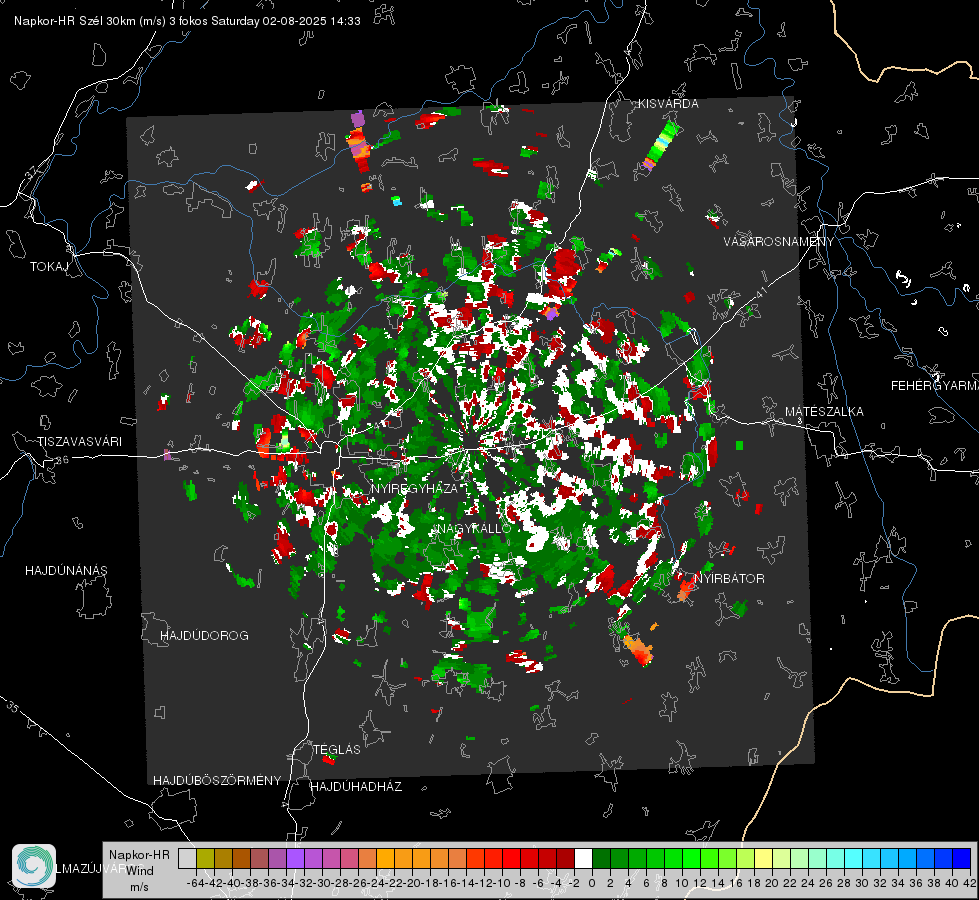Select the HAJDÚBÖSZÖRMÉNY label
979x900 pixels.
(217, 781)
